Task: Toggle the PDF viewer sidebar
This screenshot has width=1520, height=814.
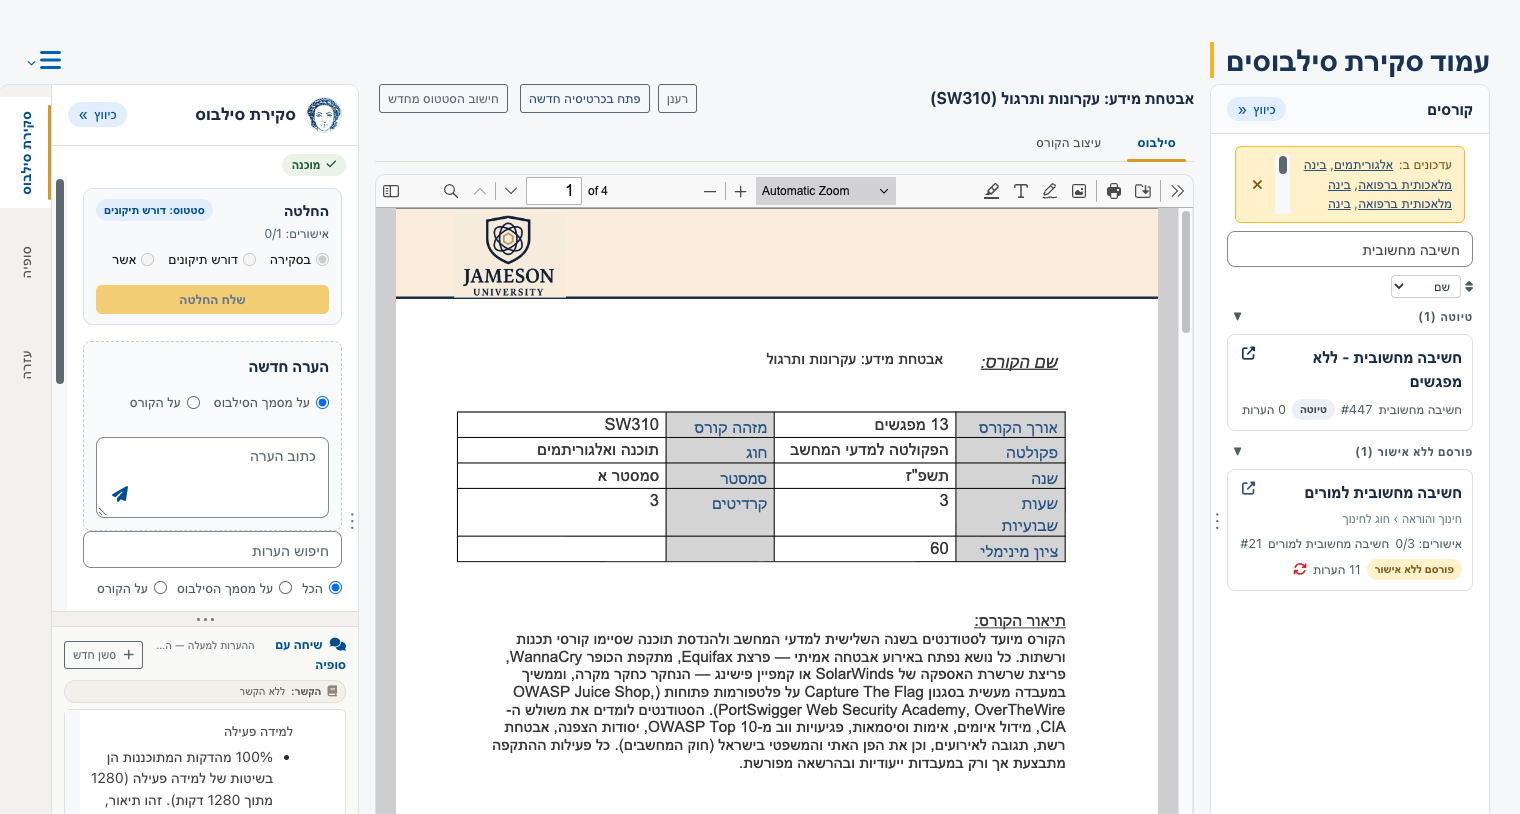Action: tap(391, 191)
